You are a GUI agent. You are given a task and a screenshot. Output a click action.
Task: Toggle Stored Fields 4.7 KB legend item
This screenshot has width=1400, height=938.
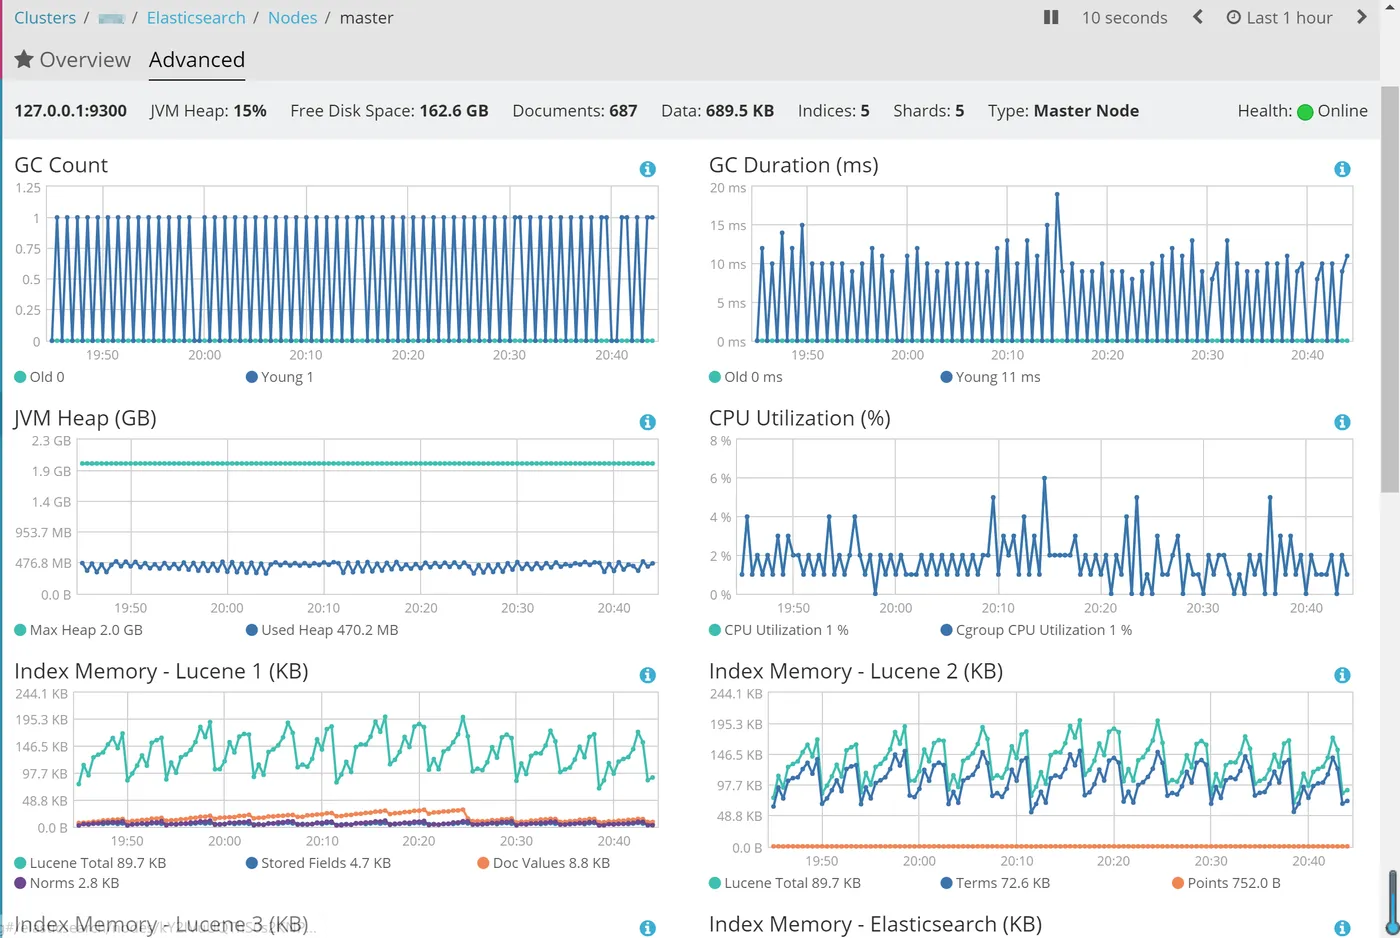[318, 863]
